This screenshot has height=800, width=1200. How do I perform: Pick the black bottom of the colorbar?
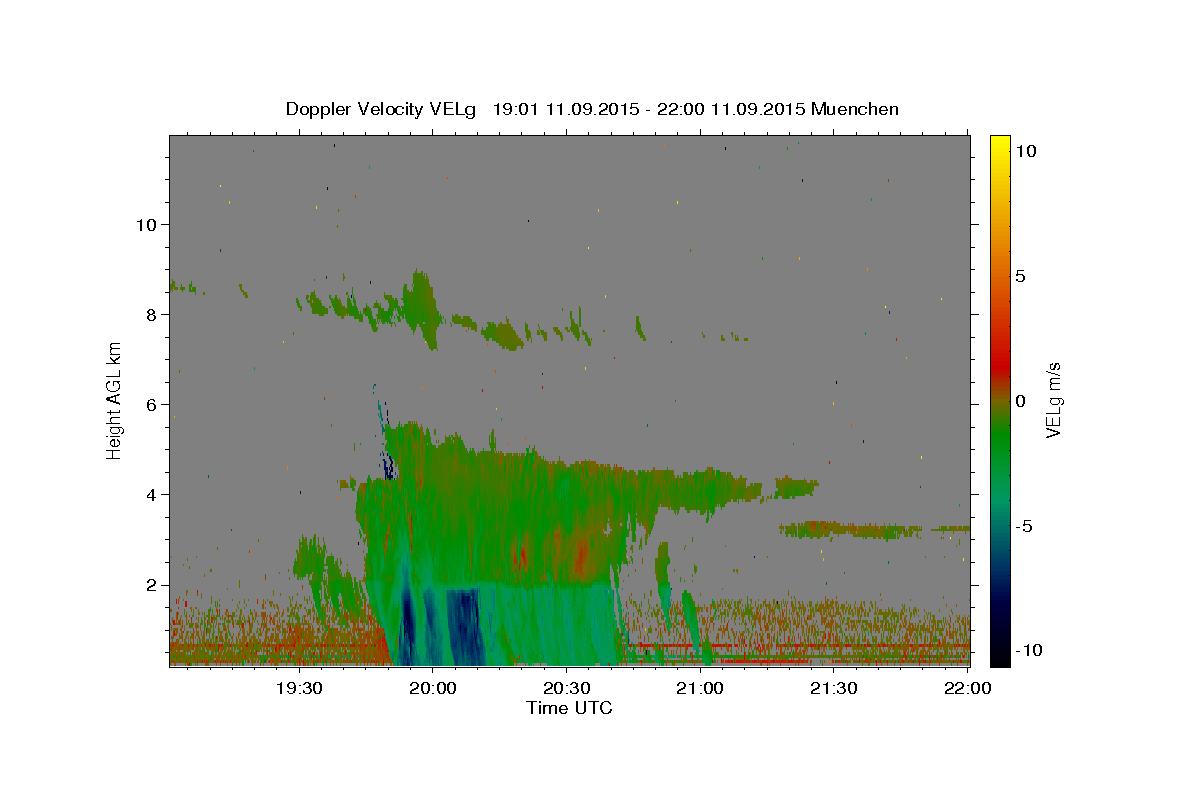(999, 657)
